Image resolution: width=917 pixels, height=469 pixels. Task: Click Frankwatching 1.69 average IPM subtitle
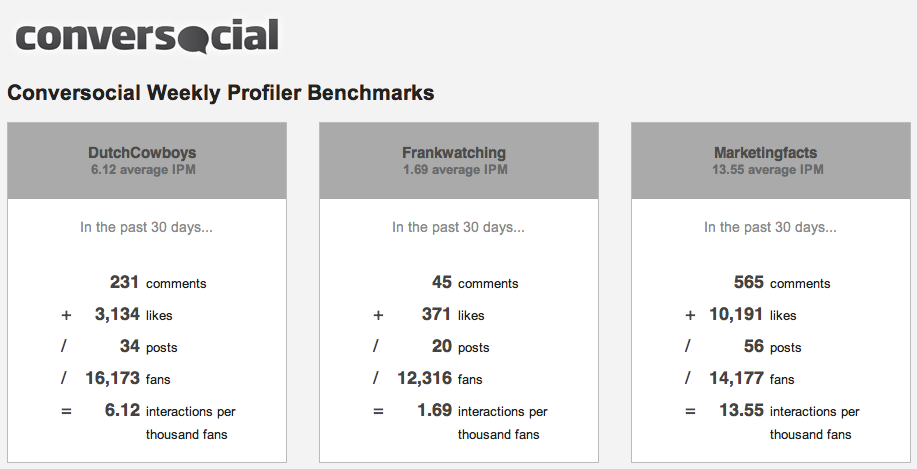[454, 170]
